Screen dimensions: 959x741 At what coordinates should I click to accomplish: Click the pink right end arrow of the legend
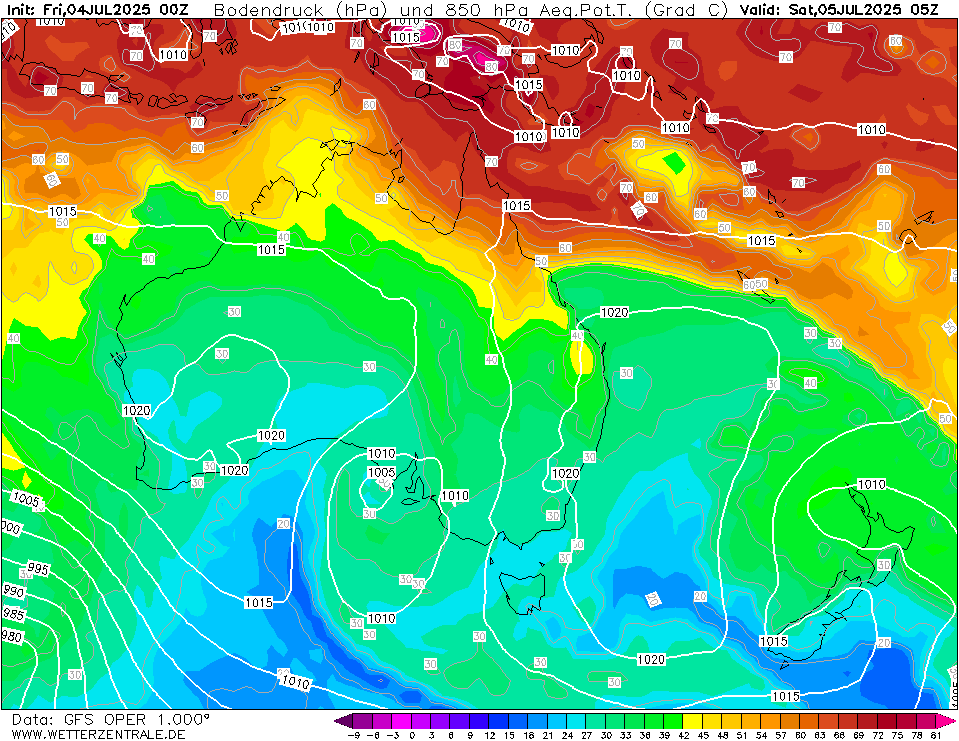[x=946, y=720]
